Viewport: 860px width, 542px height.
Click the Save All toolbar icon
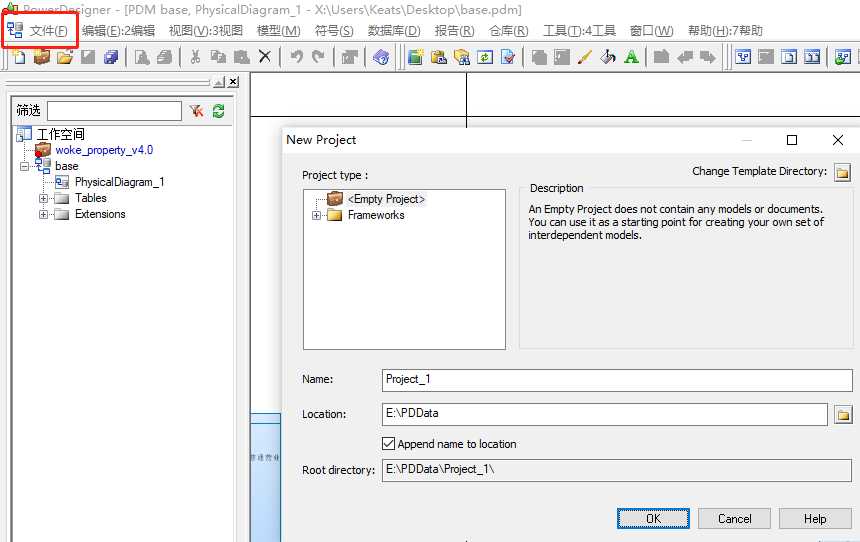(111, 57)
